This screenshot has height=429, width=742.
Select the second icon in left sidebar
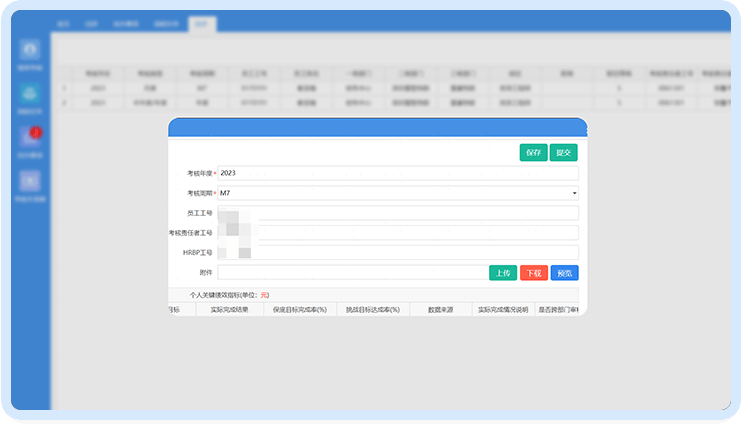pos(31,95)
